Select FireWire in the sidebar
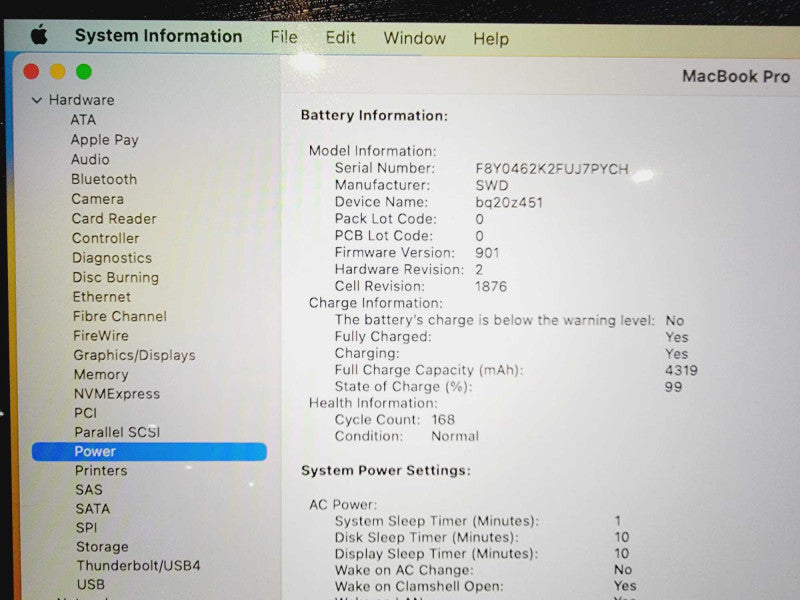Image resolution: width=800 pixels, height=600 pixels. pos(101,336)
